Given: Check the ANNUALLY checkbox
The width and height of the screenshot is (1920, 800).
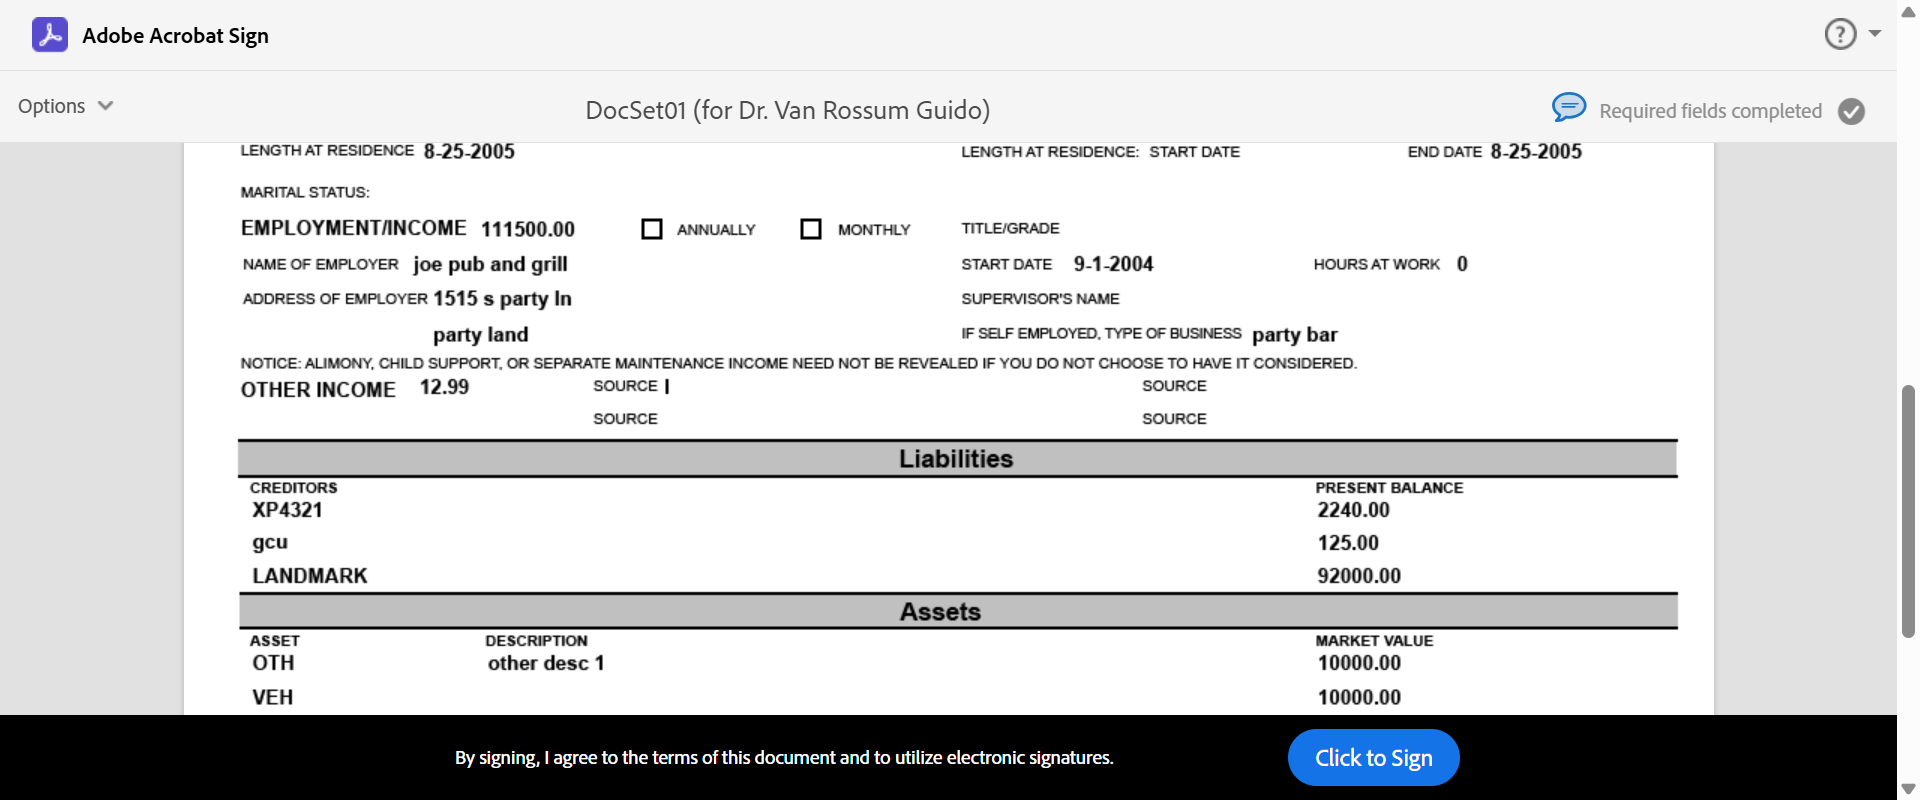Looking at the screenshot, I should coord(652,229).
